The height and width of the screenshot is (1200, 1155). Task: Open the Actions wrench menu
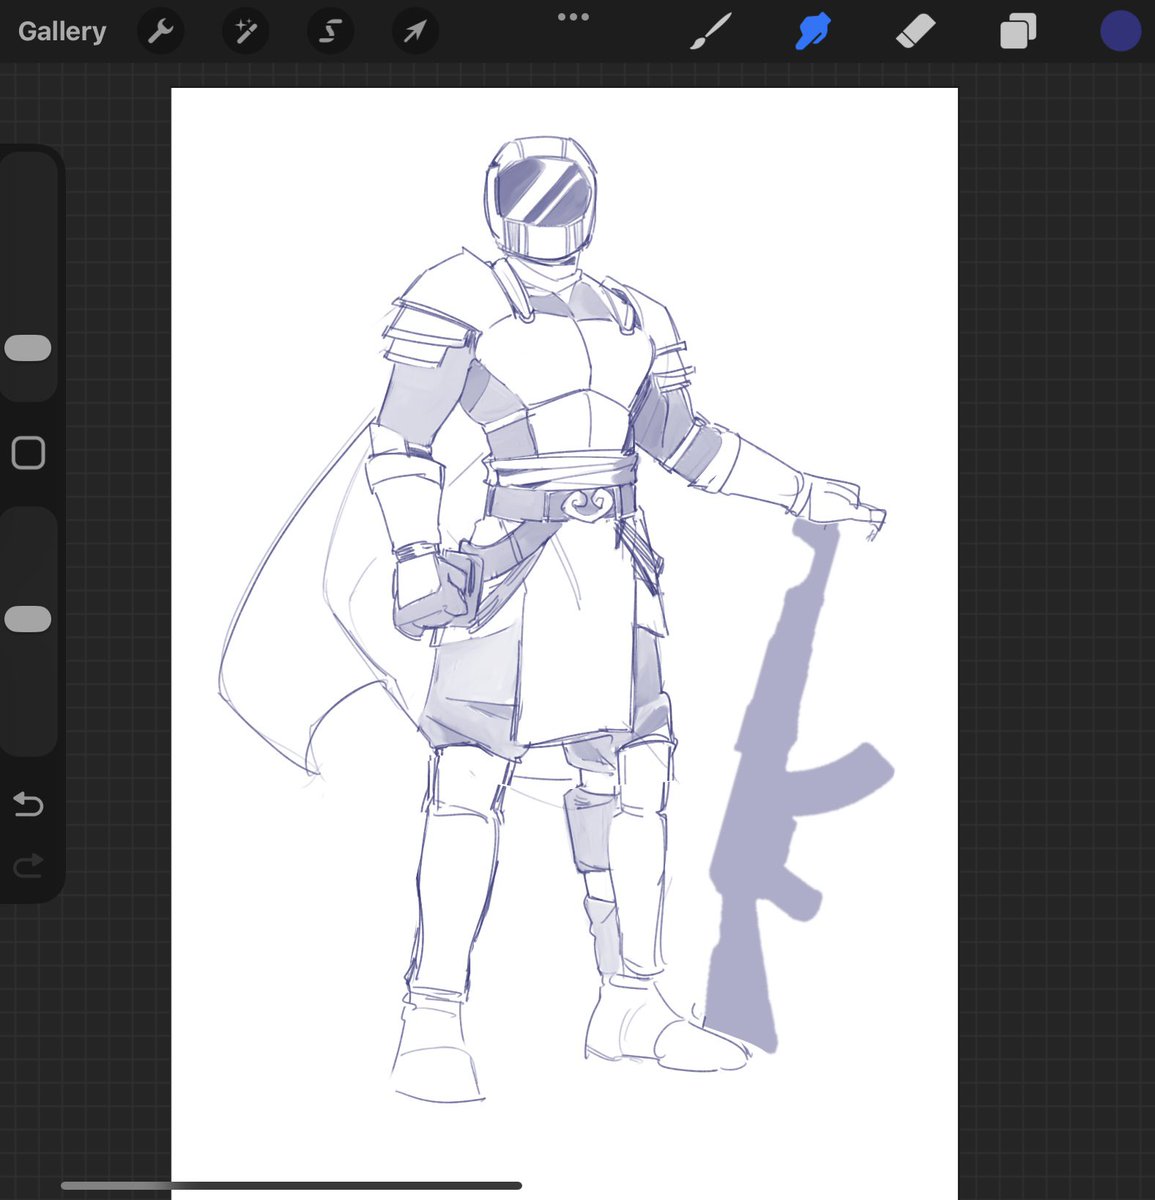point(160,32)
